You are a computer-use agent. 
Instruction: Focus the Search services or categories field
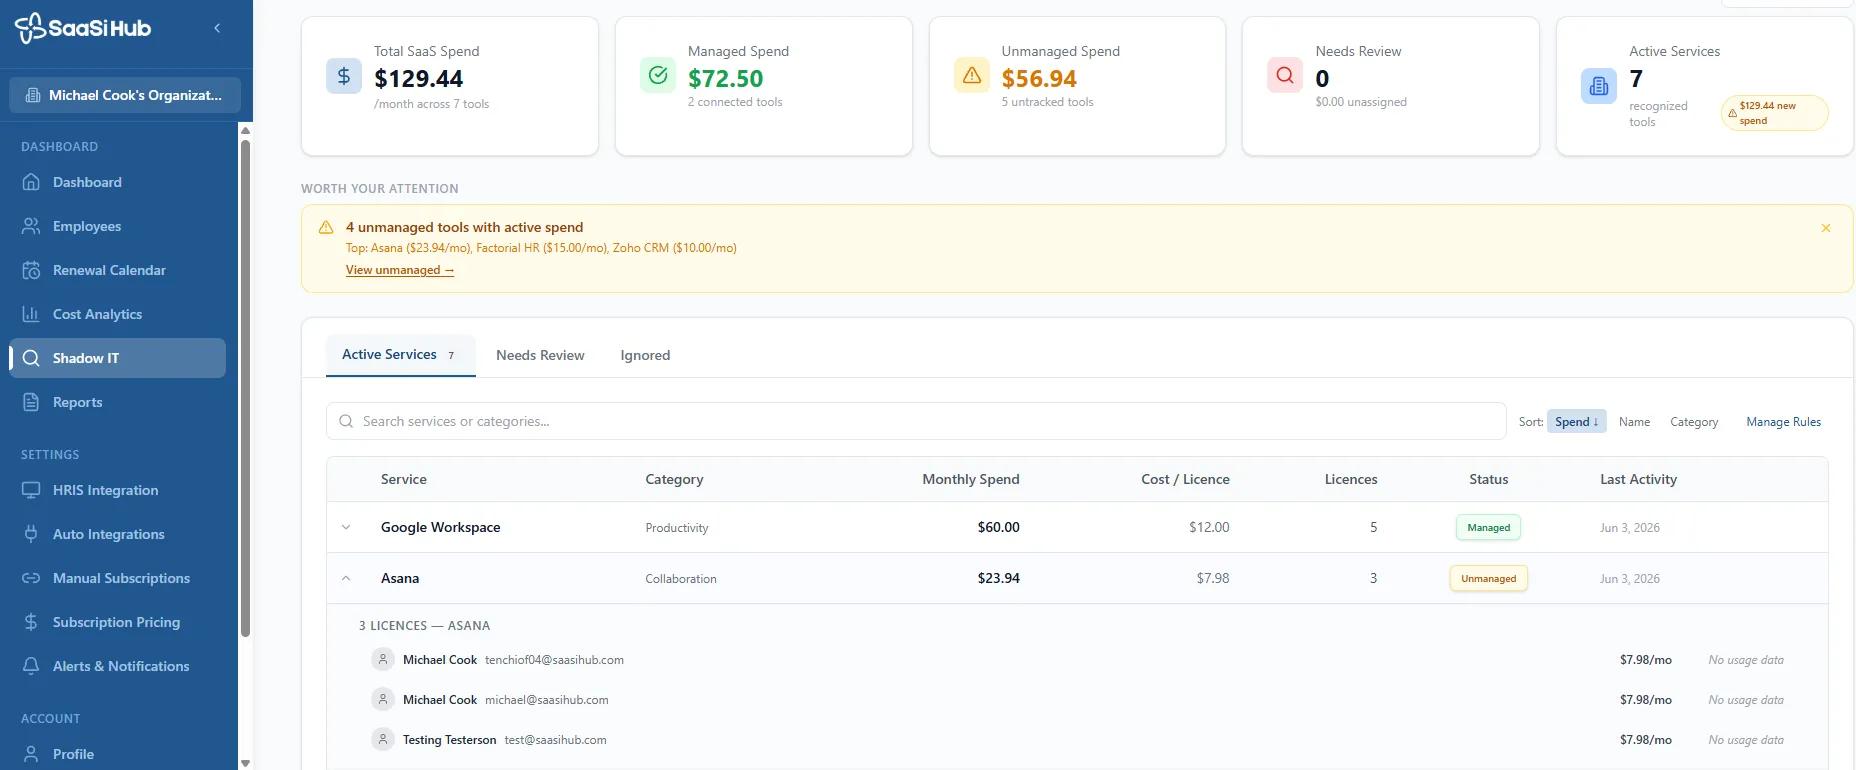(916, 421)
